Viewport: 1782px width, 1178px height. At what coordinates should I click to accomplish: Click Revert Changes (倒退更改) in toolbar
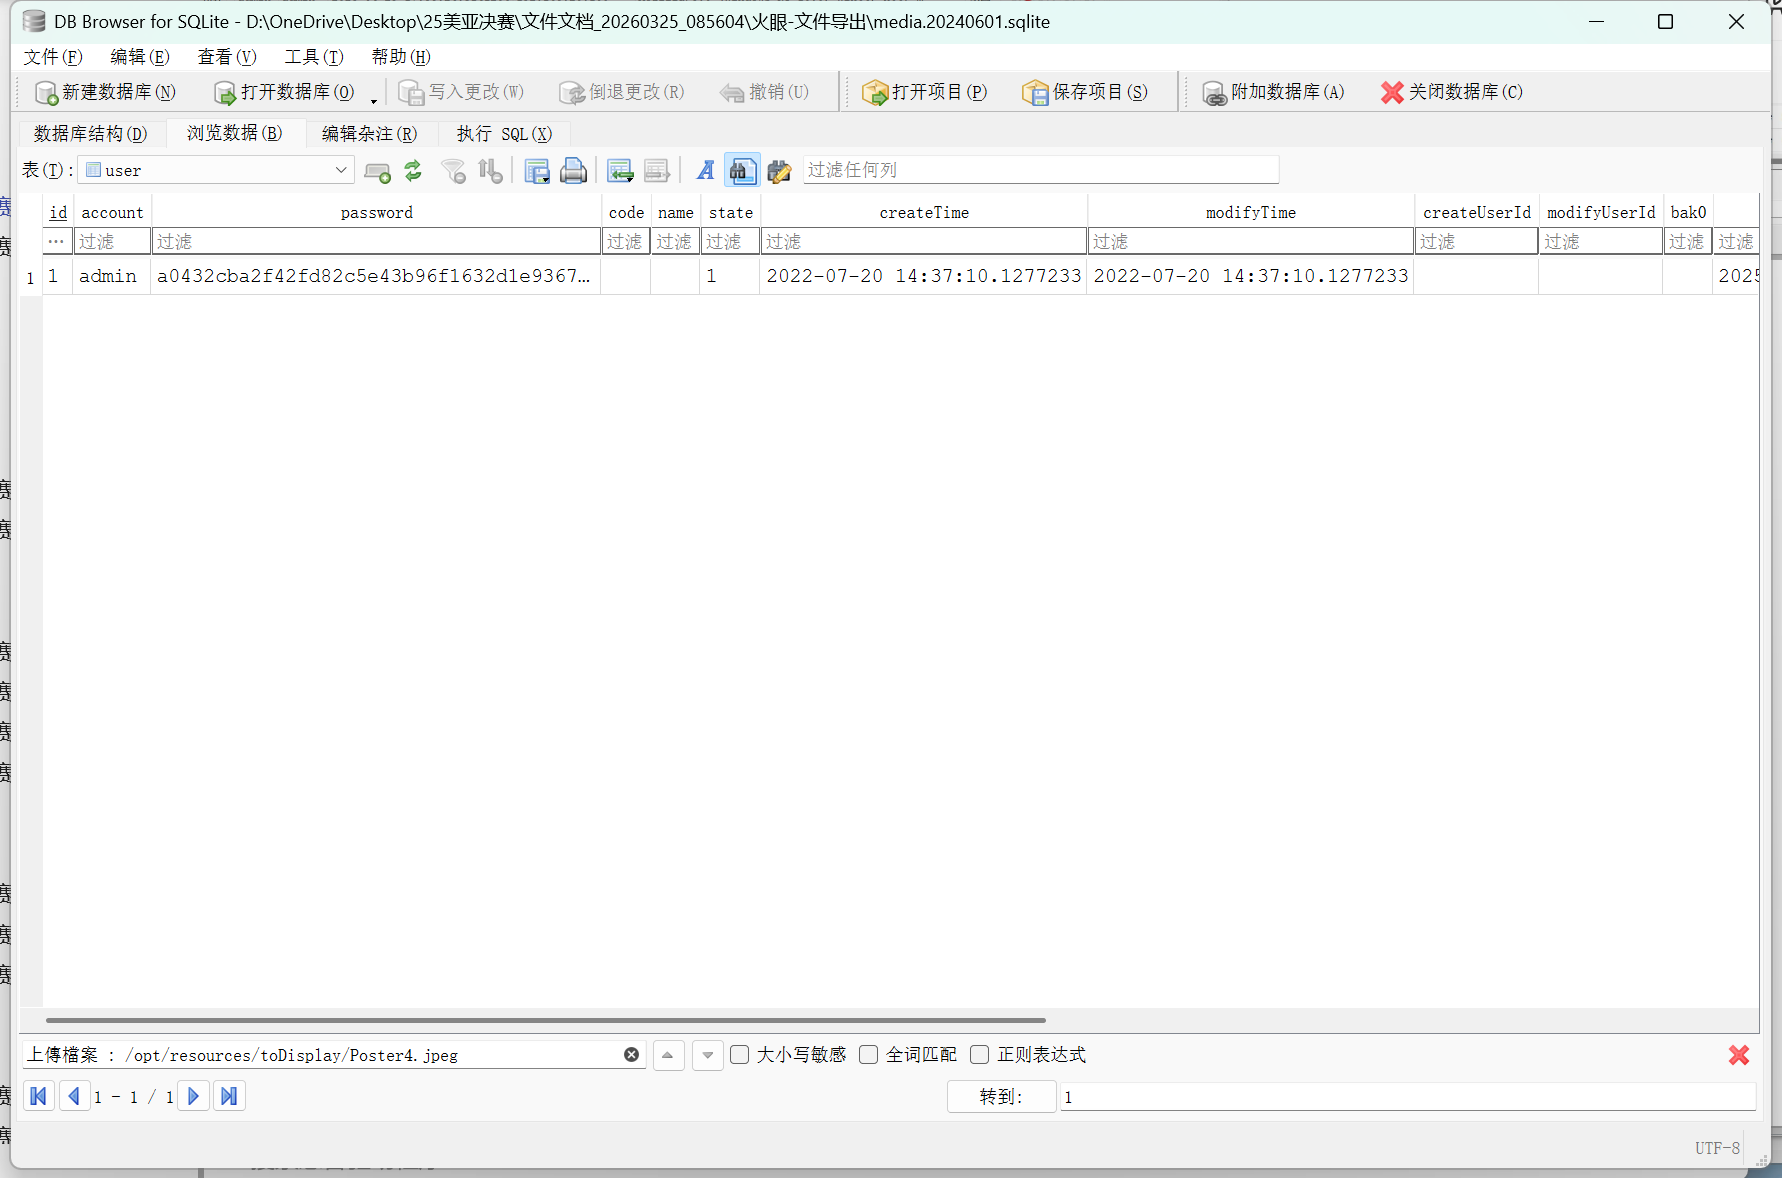(x=621, y=92)
